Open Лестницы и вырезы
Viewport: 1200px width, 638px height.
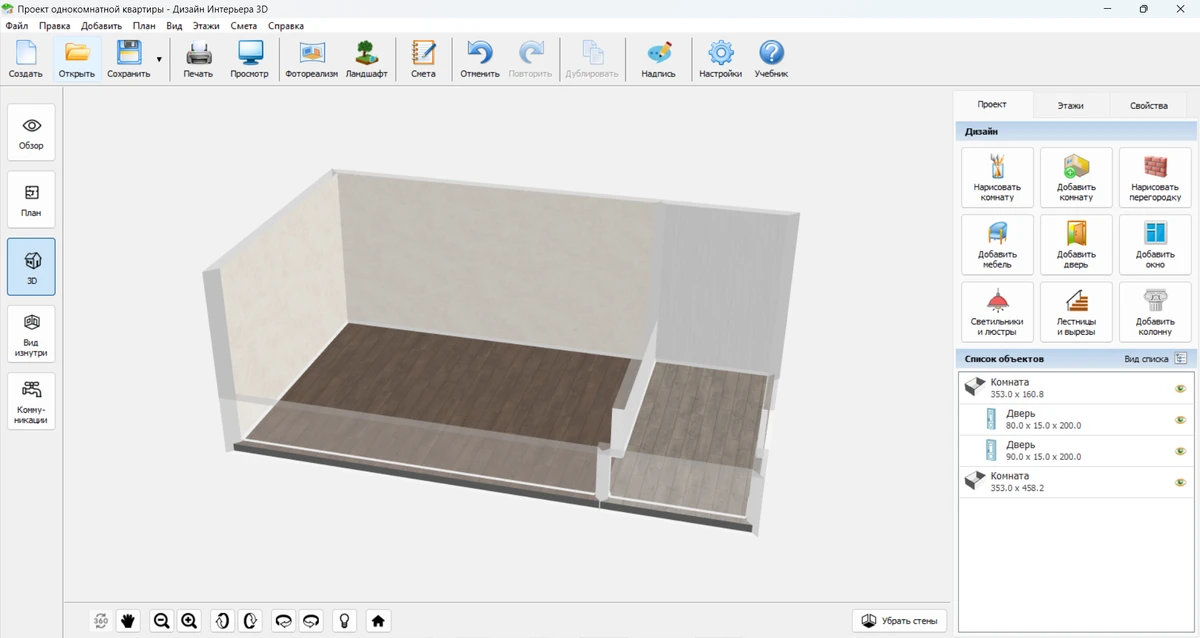1076,311
